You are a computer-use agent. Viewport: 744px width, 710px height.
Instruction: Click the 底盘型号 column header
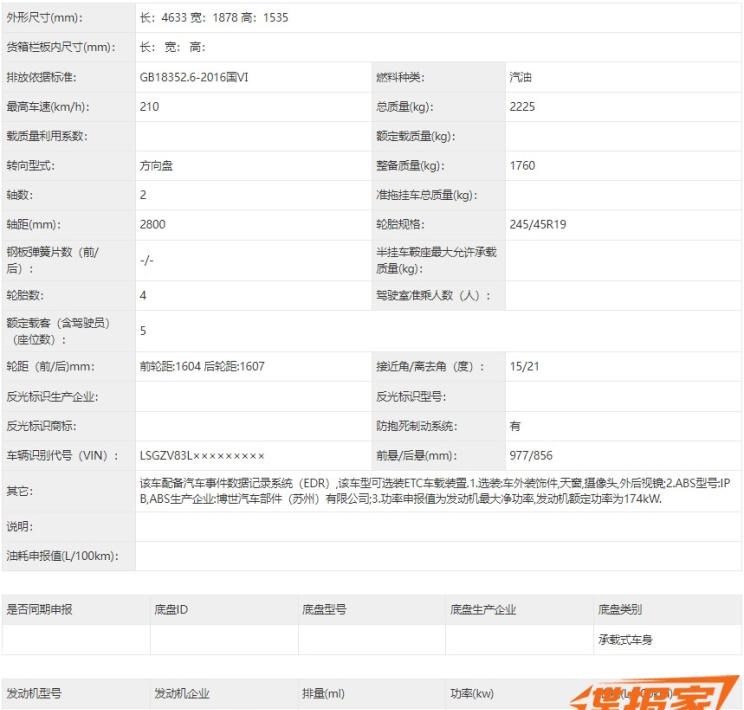coord(324,609)
